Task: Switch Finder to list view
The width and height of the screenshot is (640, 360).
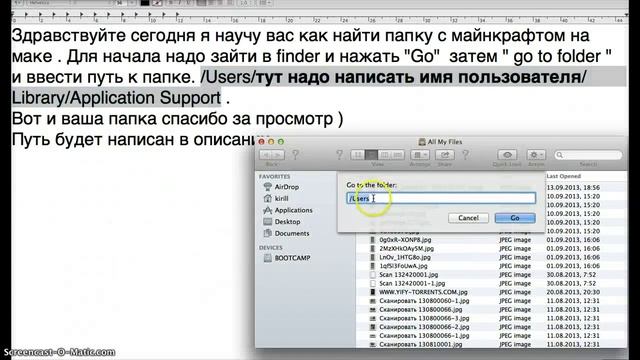Action: coord(371,155)
